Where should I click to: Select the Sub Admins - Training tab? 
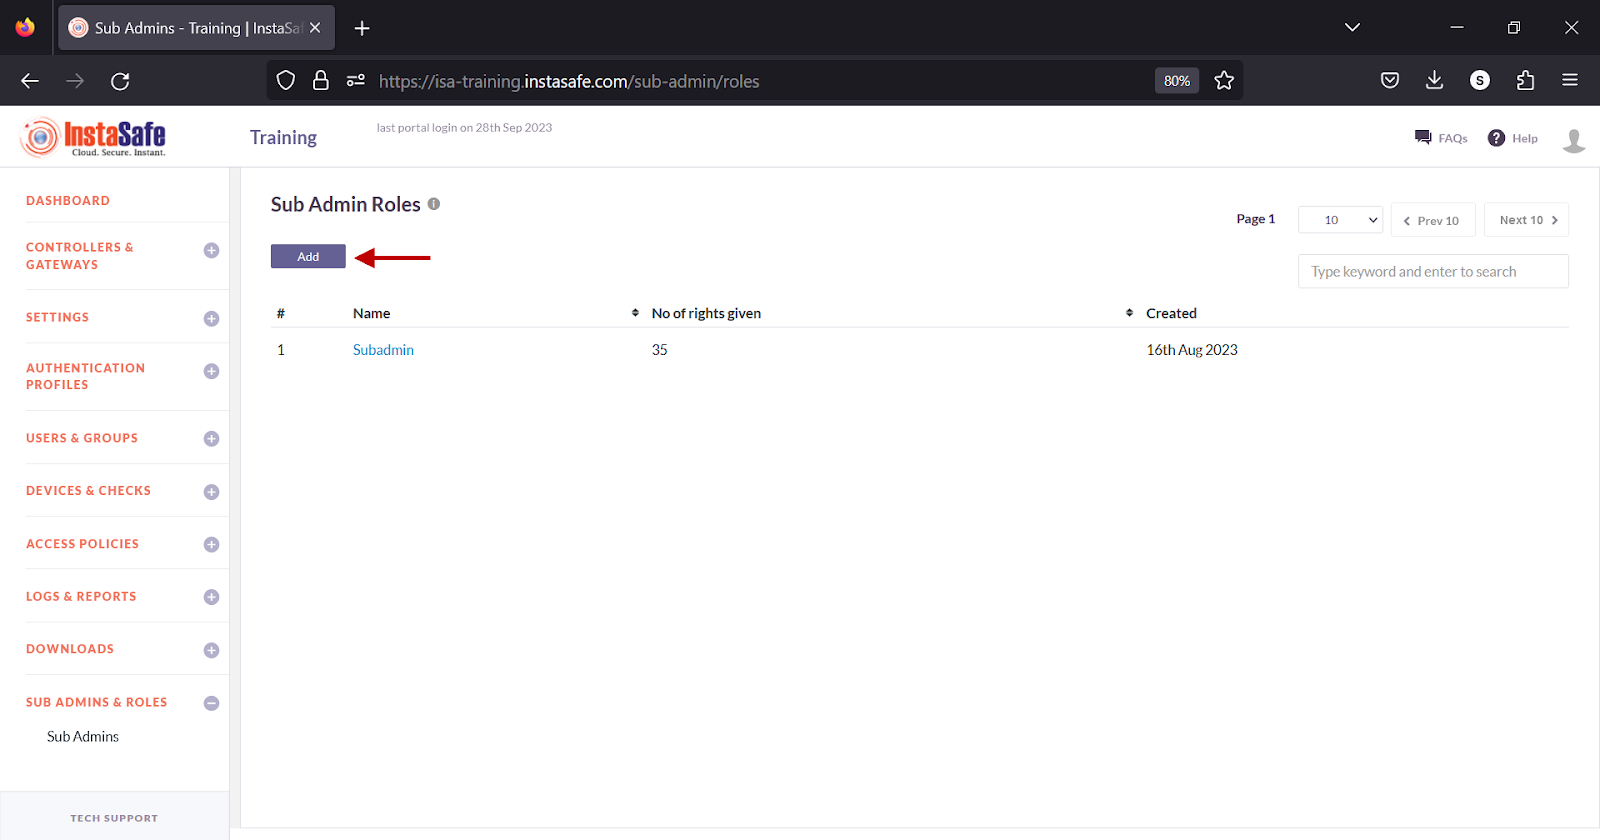coord(197,28)
